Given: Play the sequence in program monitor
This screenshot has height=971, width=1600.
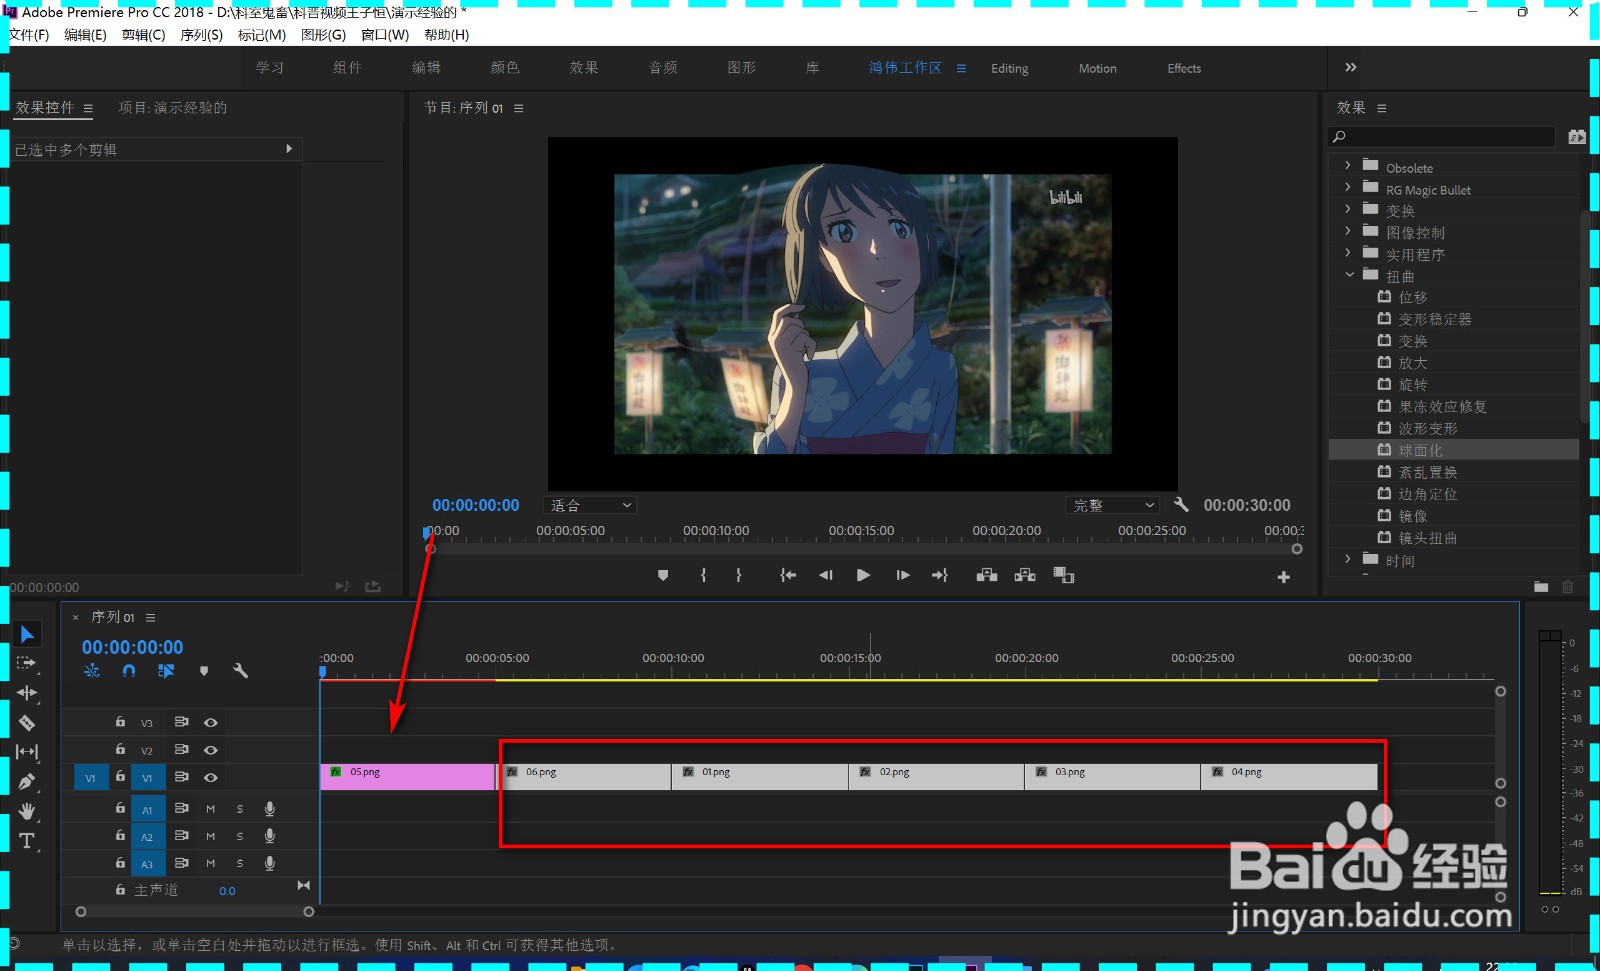Looking at the screenshot, I should tap(864, 576).
